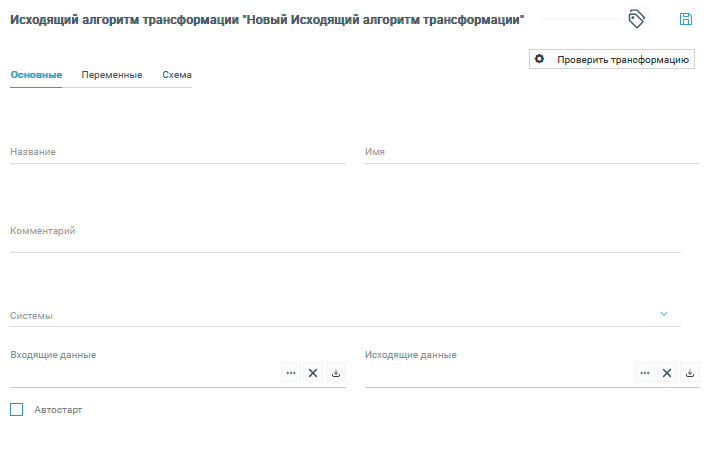Switch to the Основные tab
Screen dimensions: 710x463
point(36,75)
